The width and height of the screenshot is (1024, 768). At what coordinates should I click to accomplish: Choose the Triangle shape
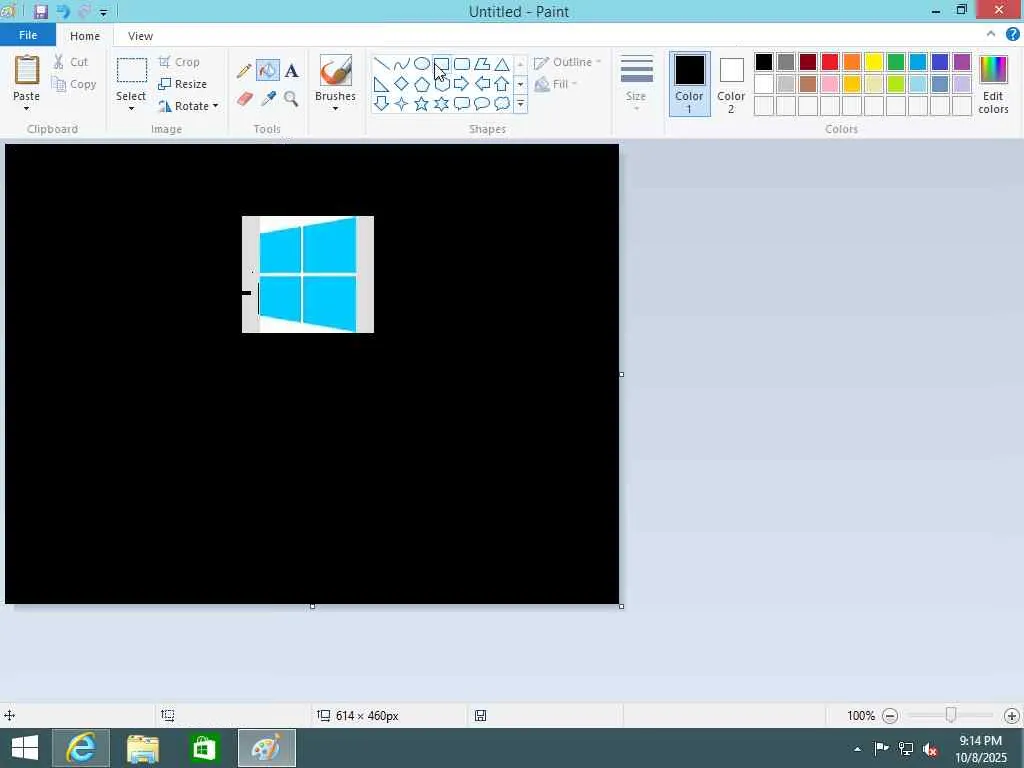pyautogui.click(x=502, y=64)
